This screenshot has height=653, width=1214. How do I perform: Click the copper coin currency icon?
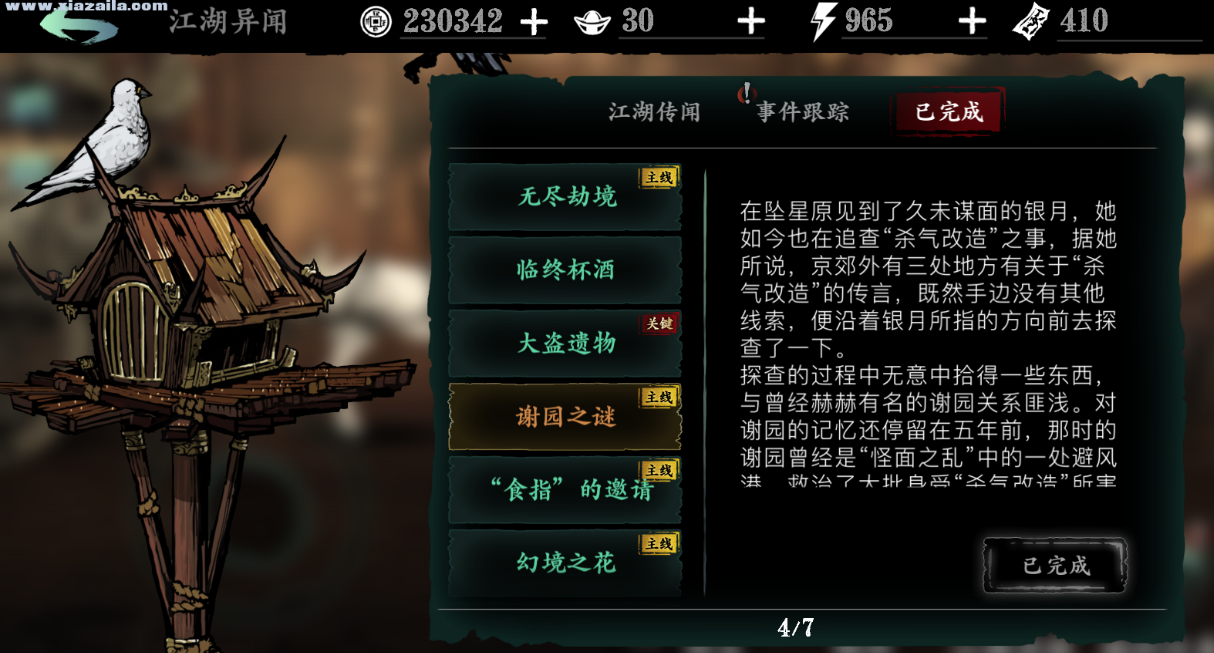(x=376, y=21)
